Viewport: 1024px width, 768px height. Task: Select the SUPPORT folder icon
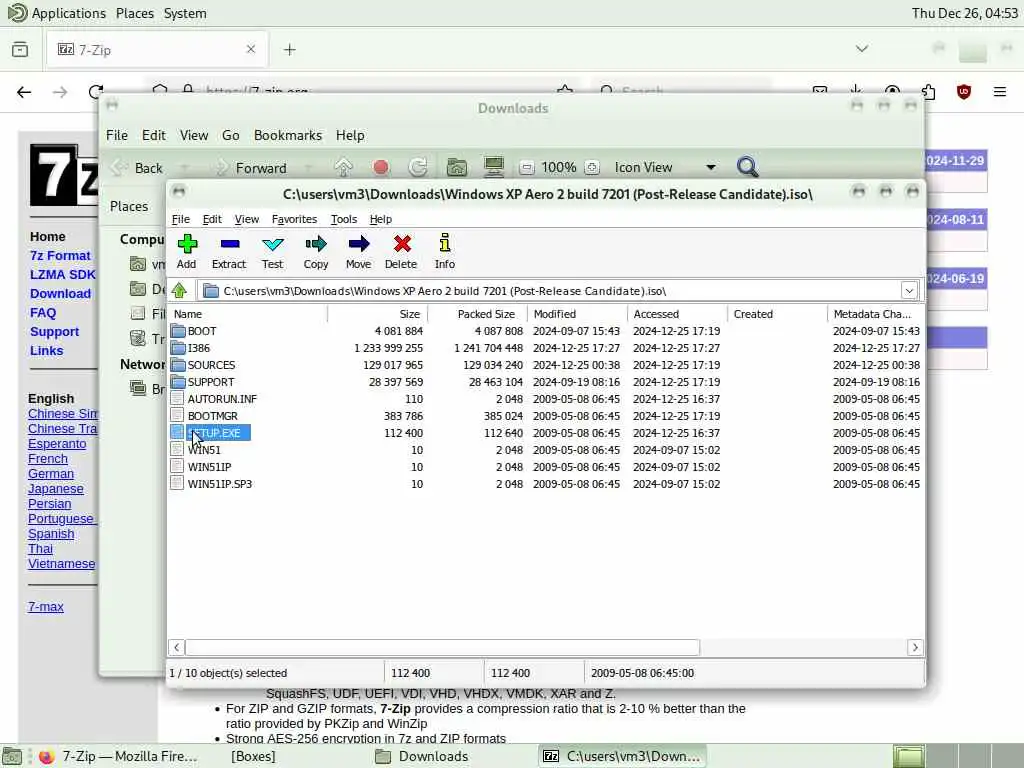[x=178, y=381]
